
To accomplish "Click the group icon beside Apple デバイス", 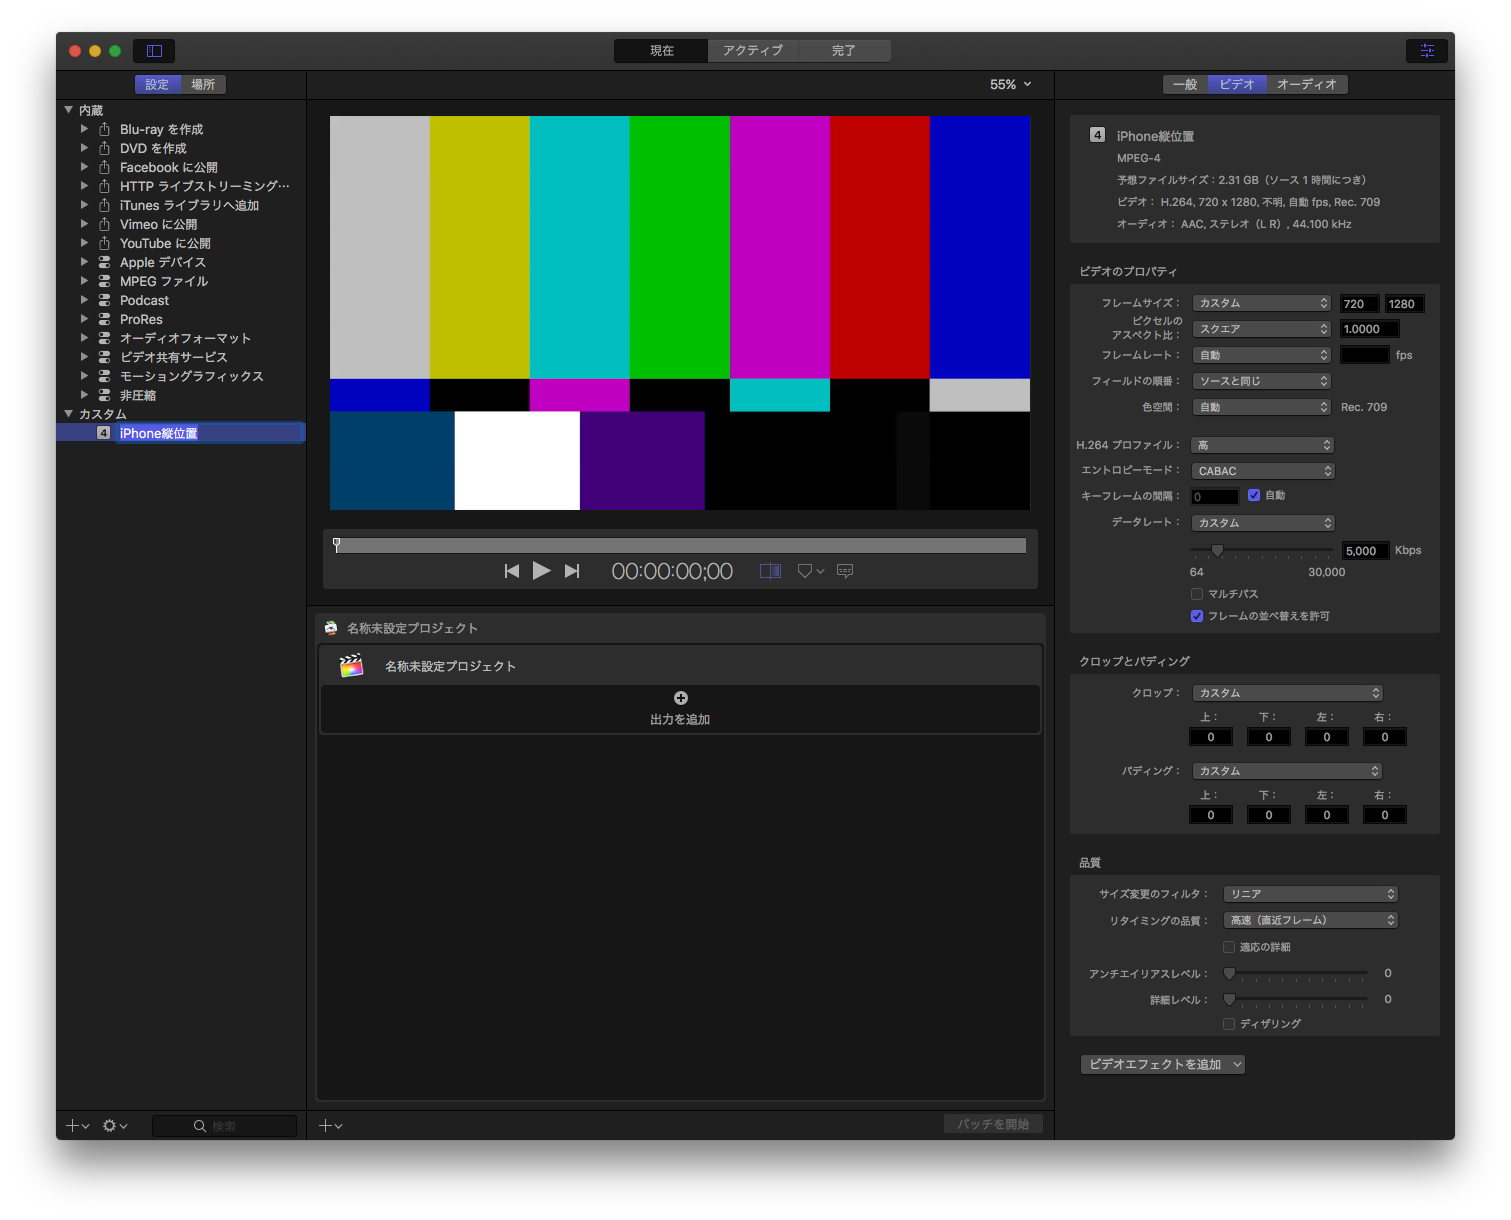I will pyautogui.click(x=104, y=262).
